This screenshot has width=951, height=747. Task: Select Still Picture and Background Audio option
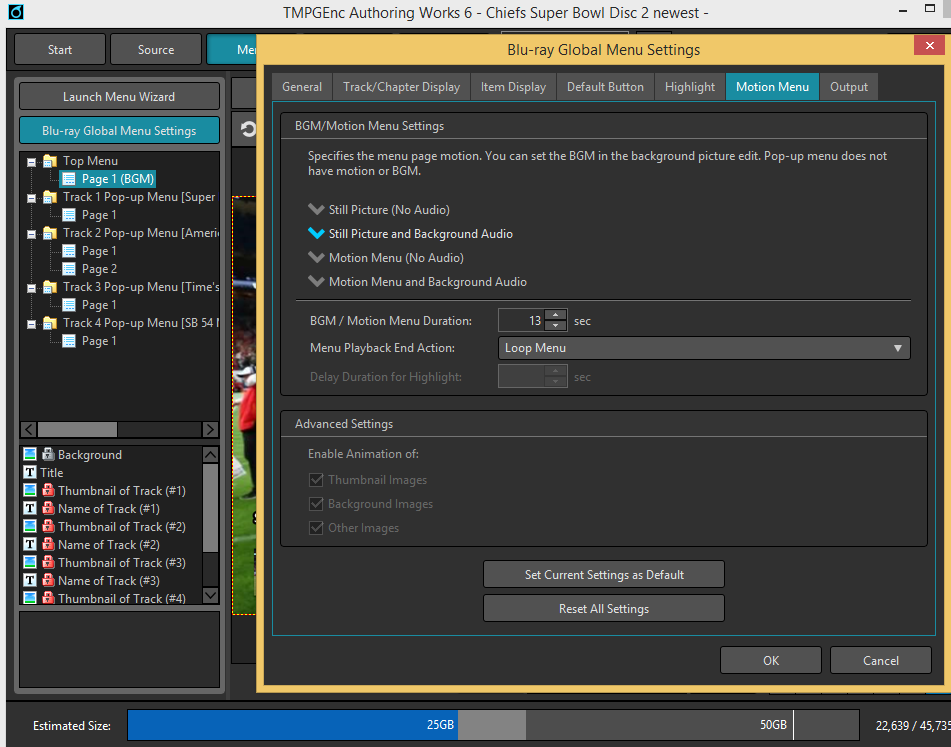coord(411,233)
